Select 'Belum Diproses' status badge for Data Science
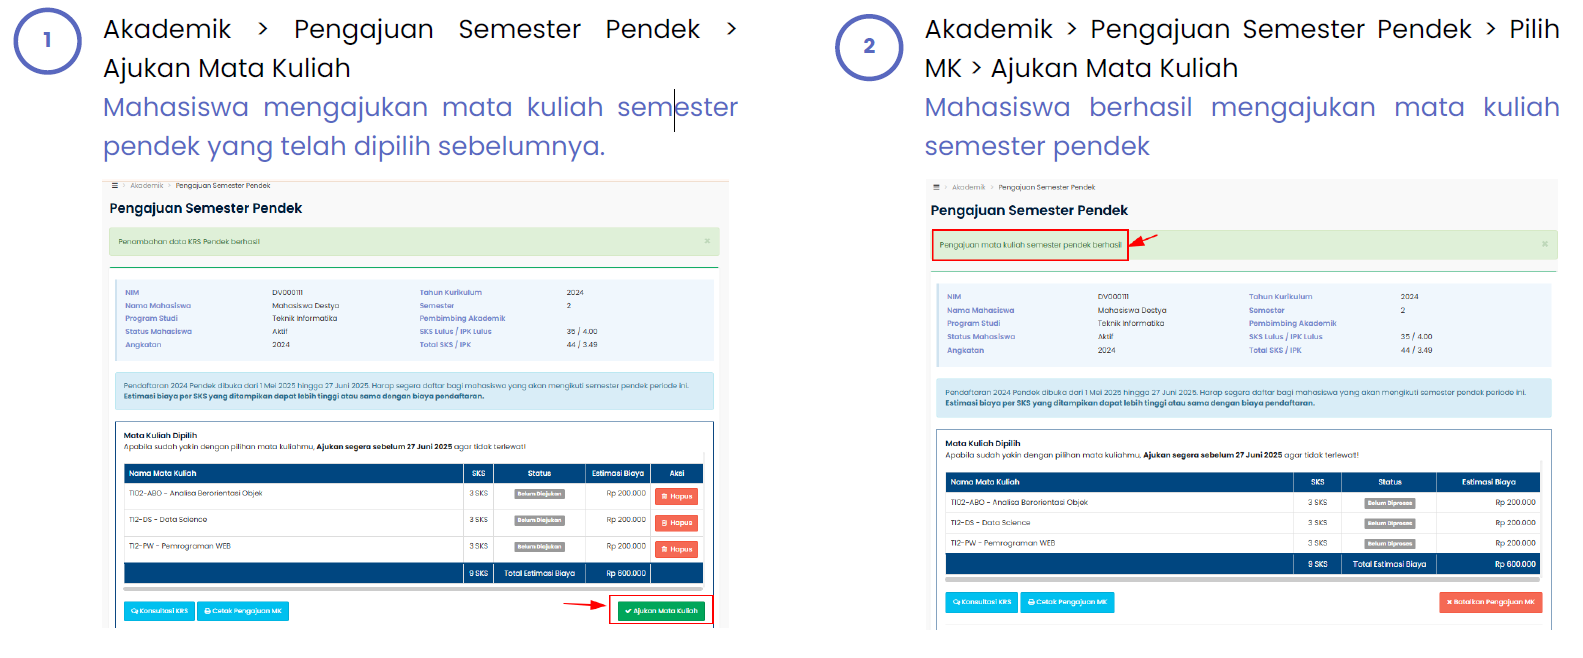The image size is (1583, 658). point(1390,523)
